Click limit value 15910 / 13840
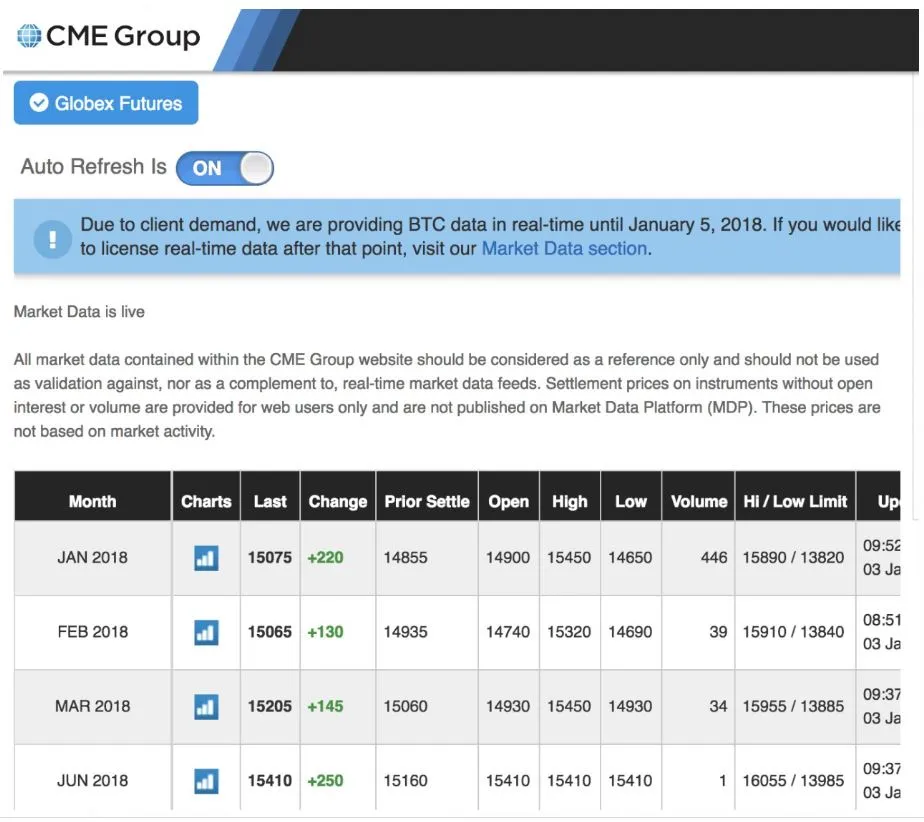This screenshot has height=822, width=924. click(793, 632)
